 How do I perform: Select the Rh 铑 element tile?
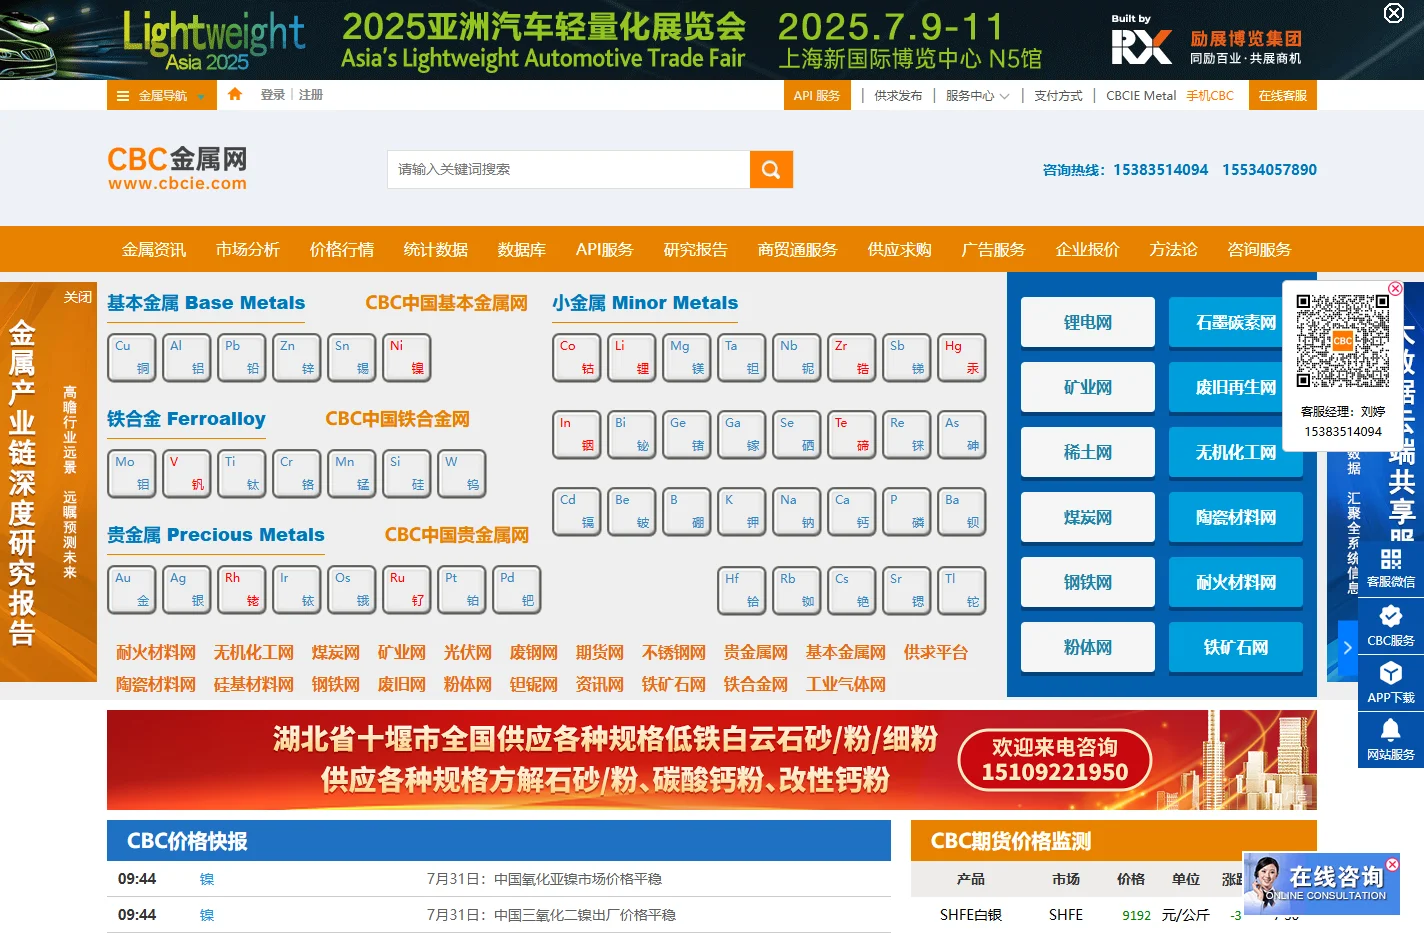pyautogui.click(x=242, y=589)
